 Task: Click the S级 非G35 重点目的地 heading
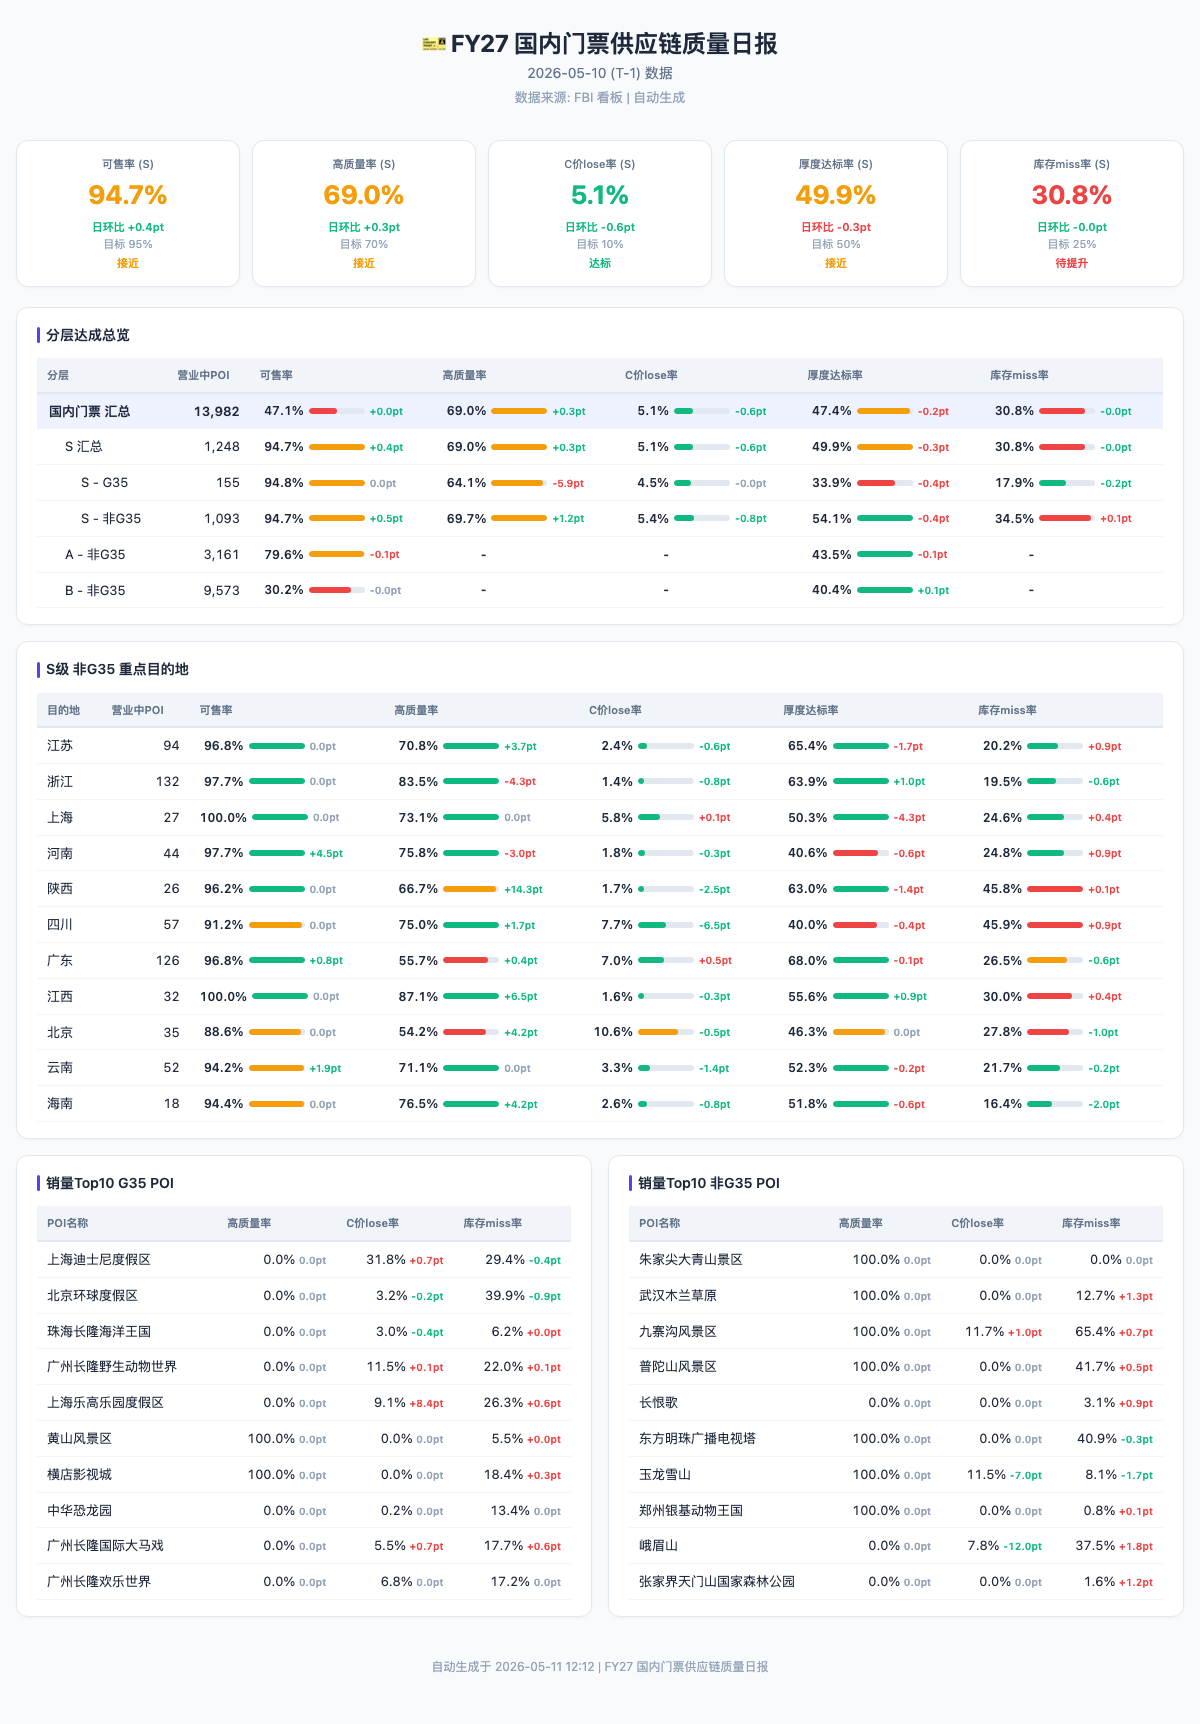(117, 669)
